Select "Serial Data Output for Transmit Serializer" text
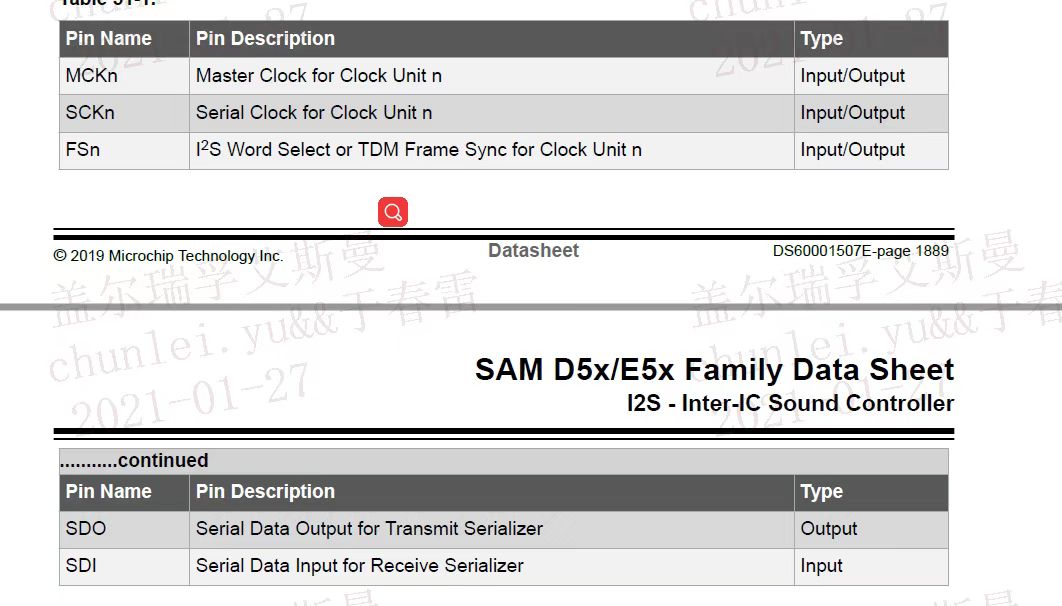The image size is (1062, 606). point(369,529)
